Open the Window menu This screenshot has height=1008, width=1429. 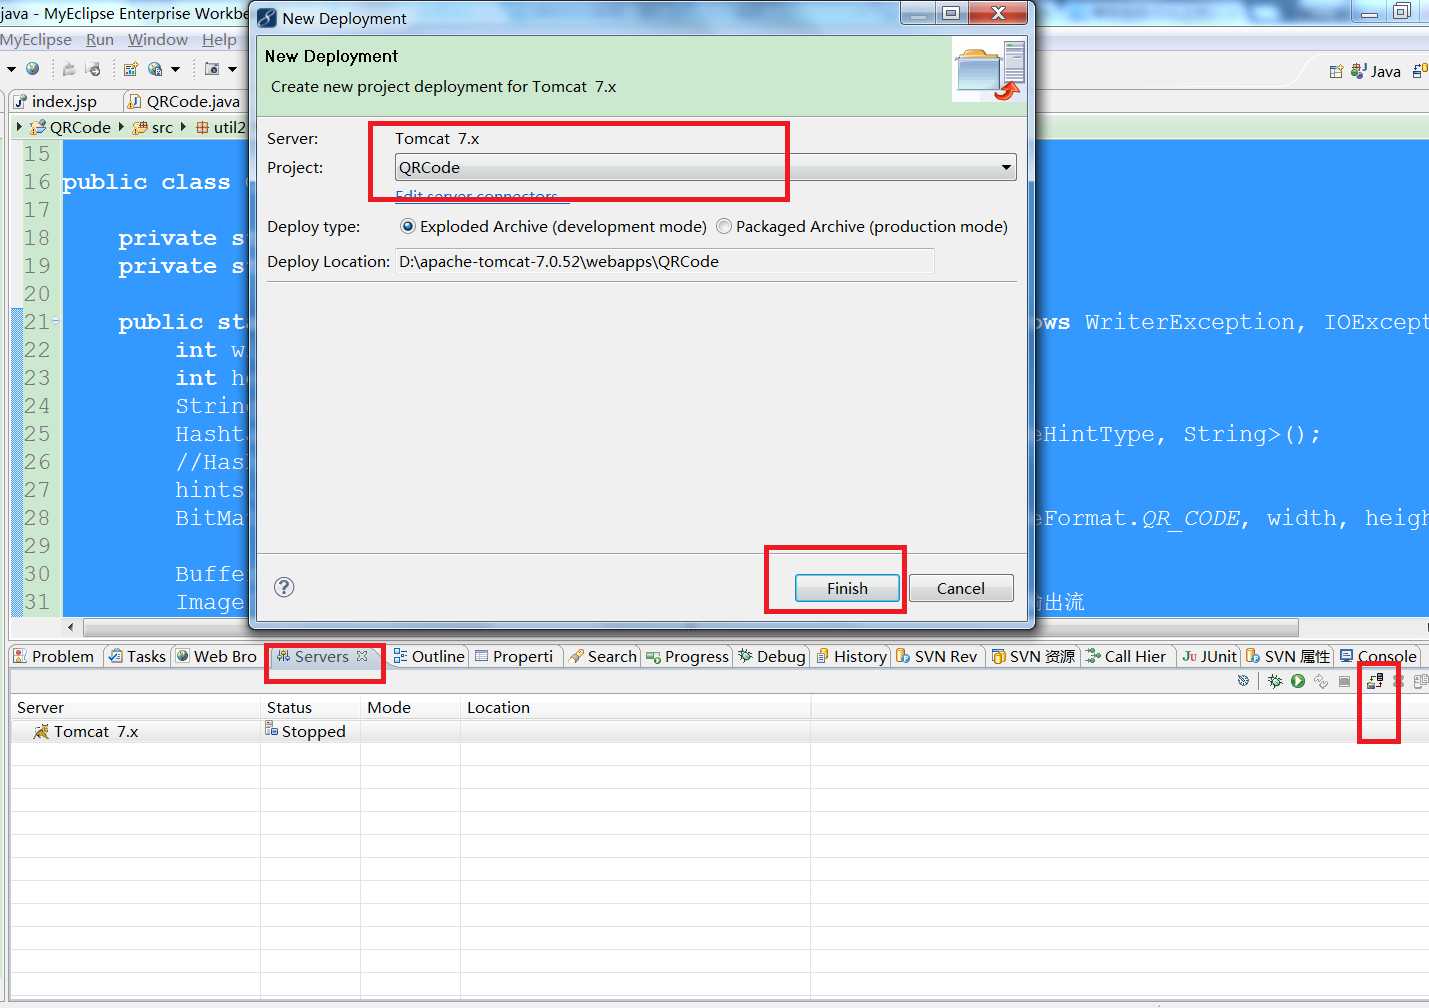(158, 40)
